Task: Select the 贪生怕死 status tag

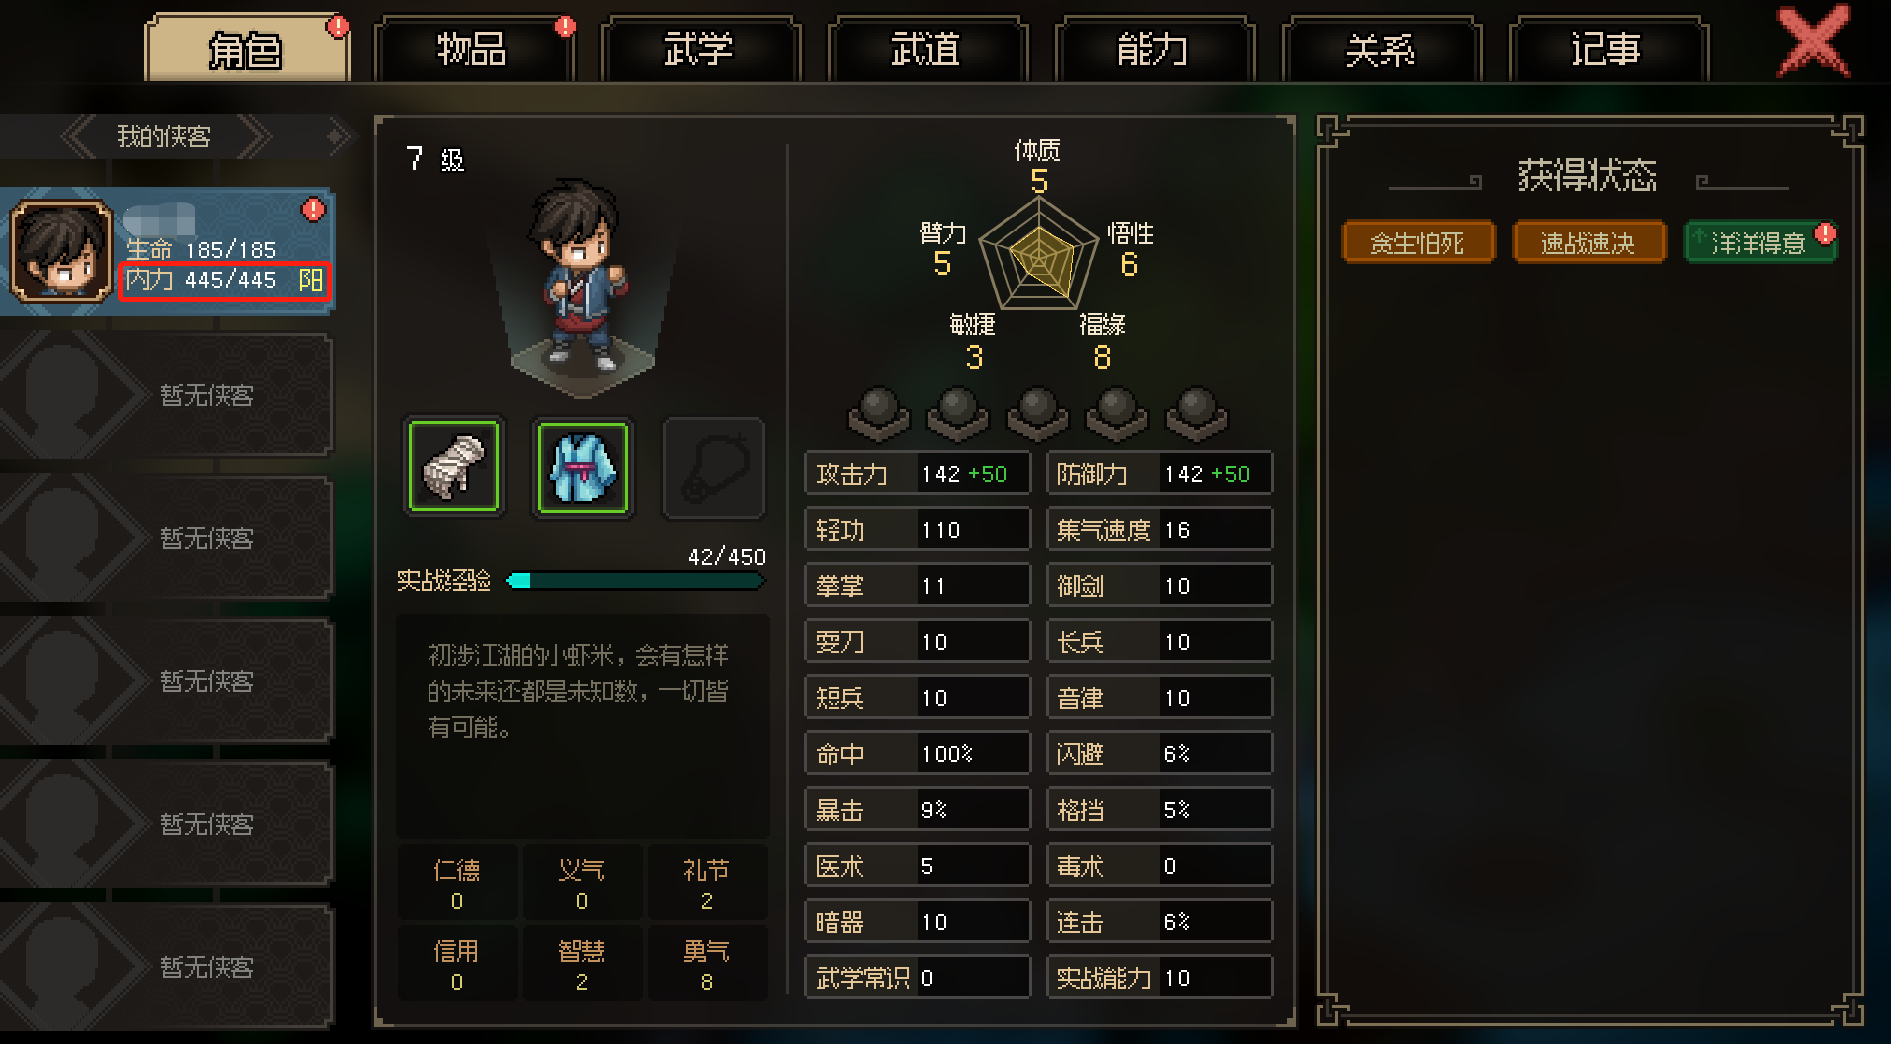Action: [1418, 242]
